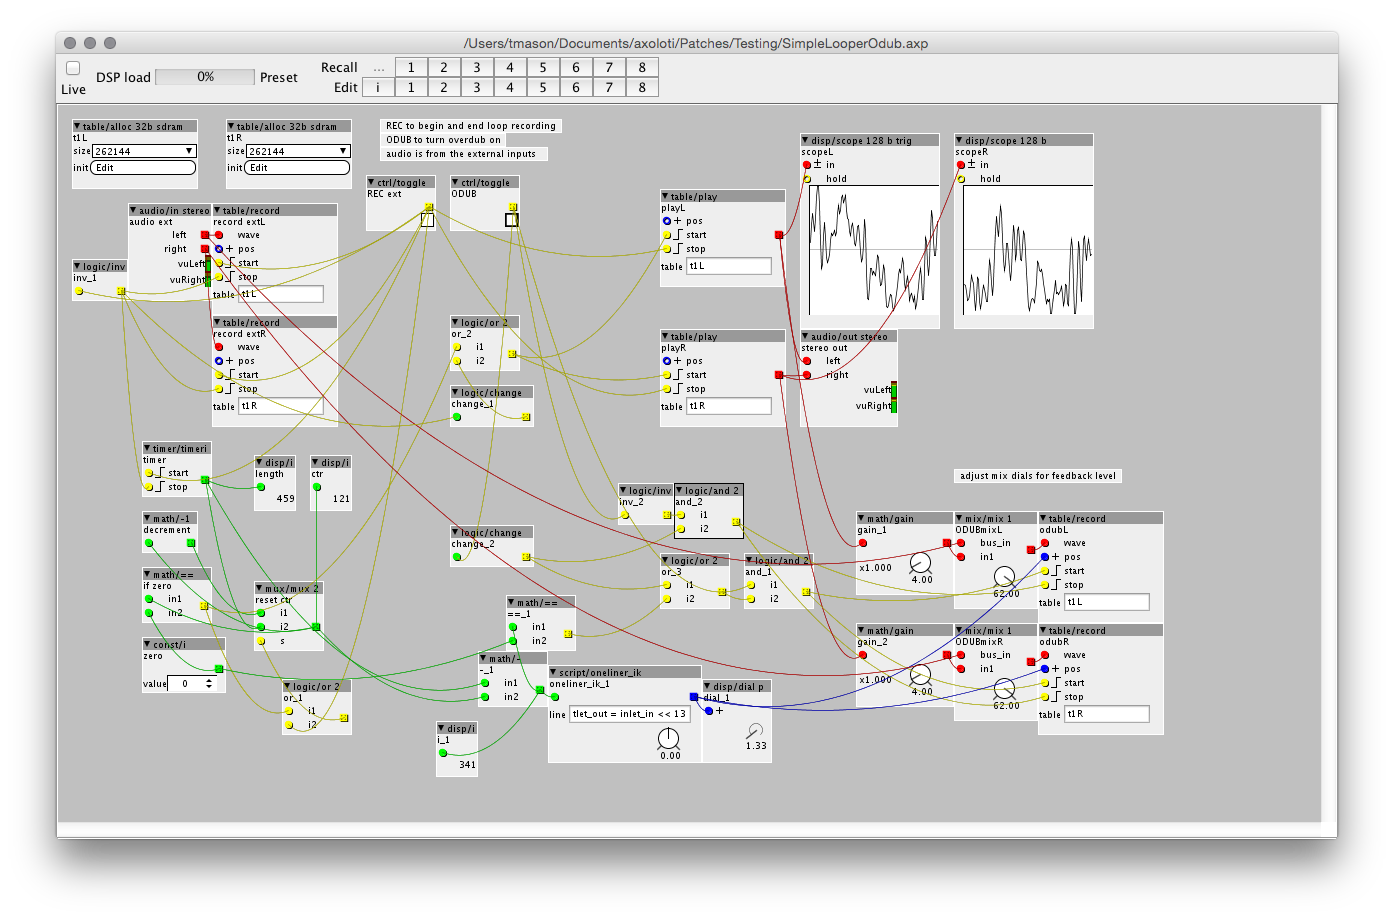The image size is (1394, 919).
Task: Open the timer/timeri object triangle menu
Action: [148, 449]
